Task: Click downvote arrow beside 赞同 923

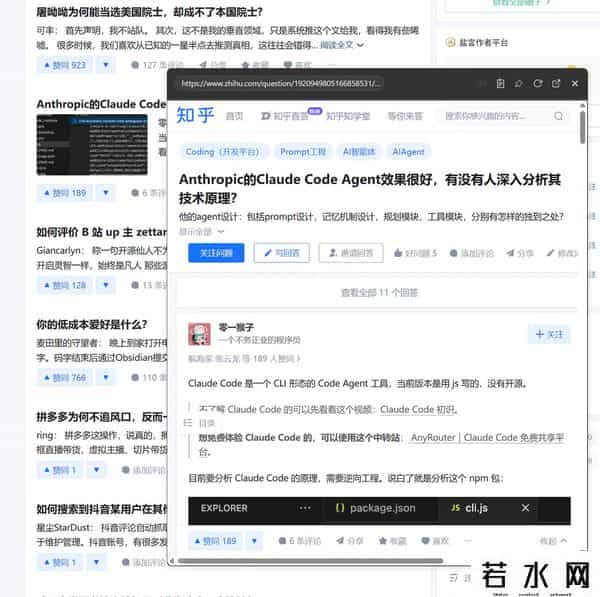Action: click(106, 65)
